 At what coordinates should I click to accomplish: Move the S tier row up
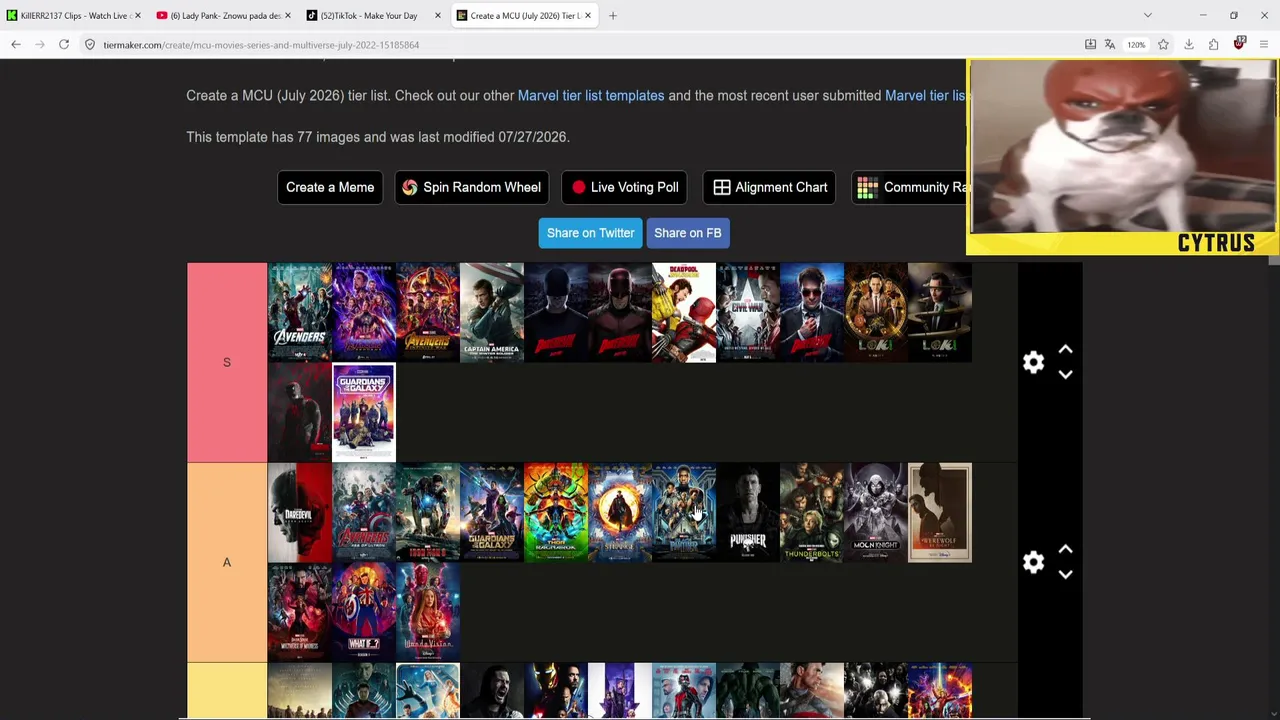click(1065, 349)
